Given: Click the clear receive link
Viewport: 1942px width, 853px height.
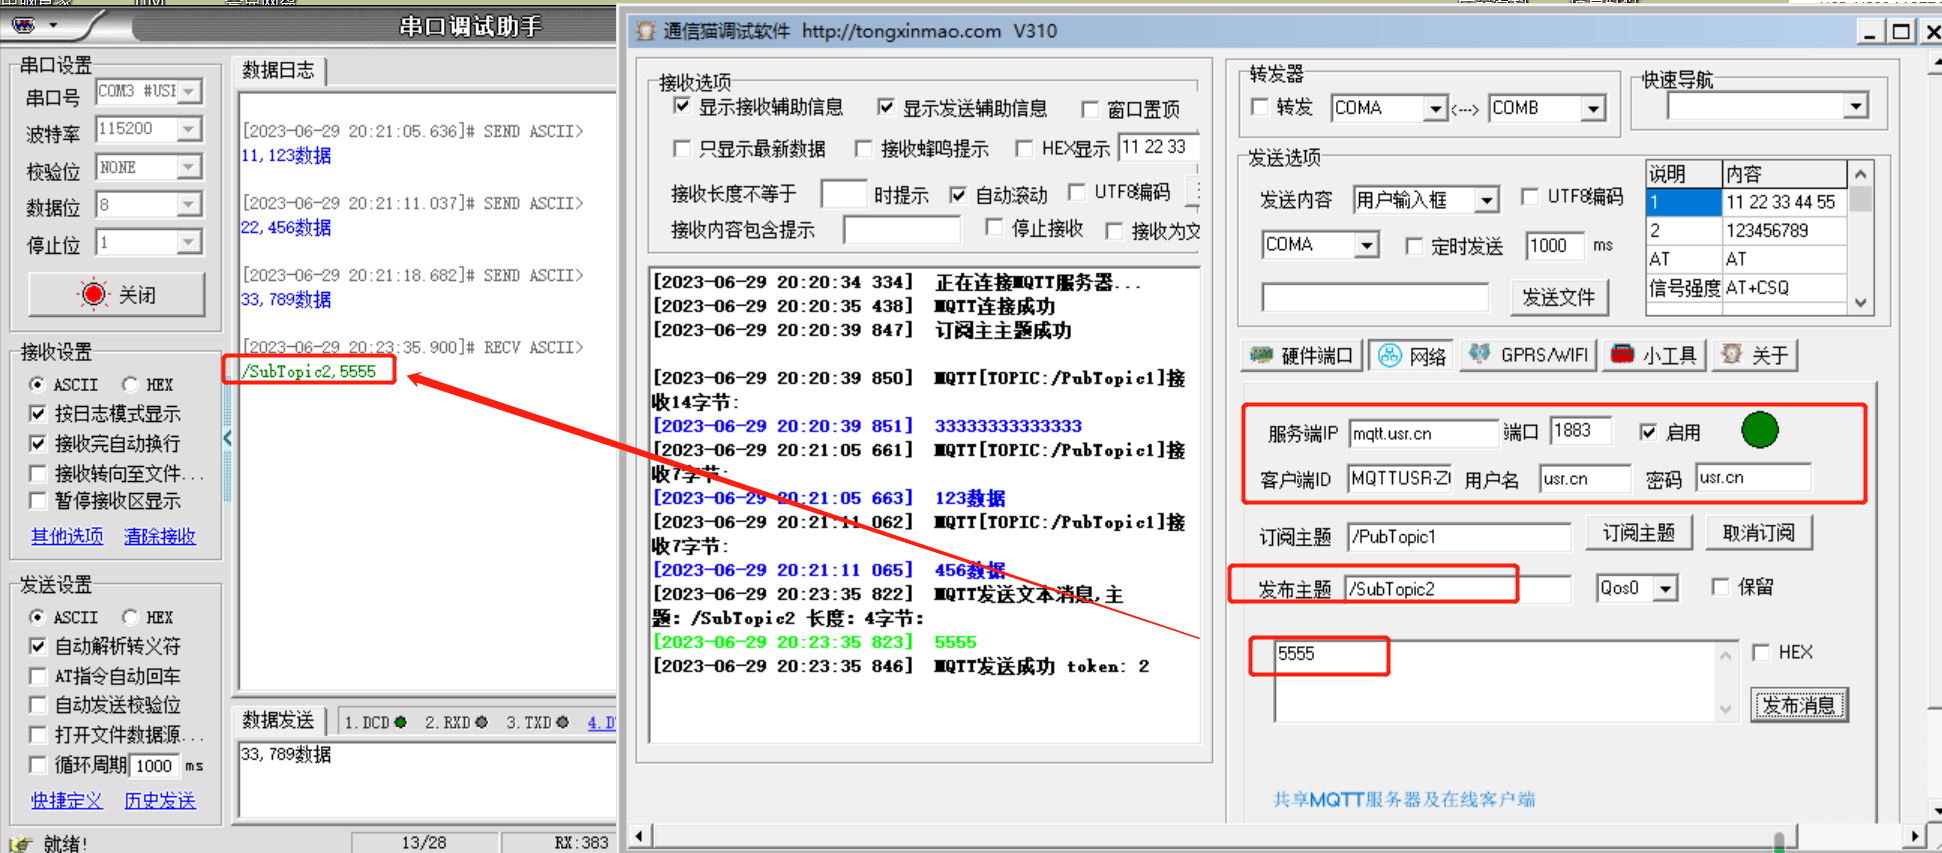Looking at the screenshot, I should 160,536.
